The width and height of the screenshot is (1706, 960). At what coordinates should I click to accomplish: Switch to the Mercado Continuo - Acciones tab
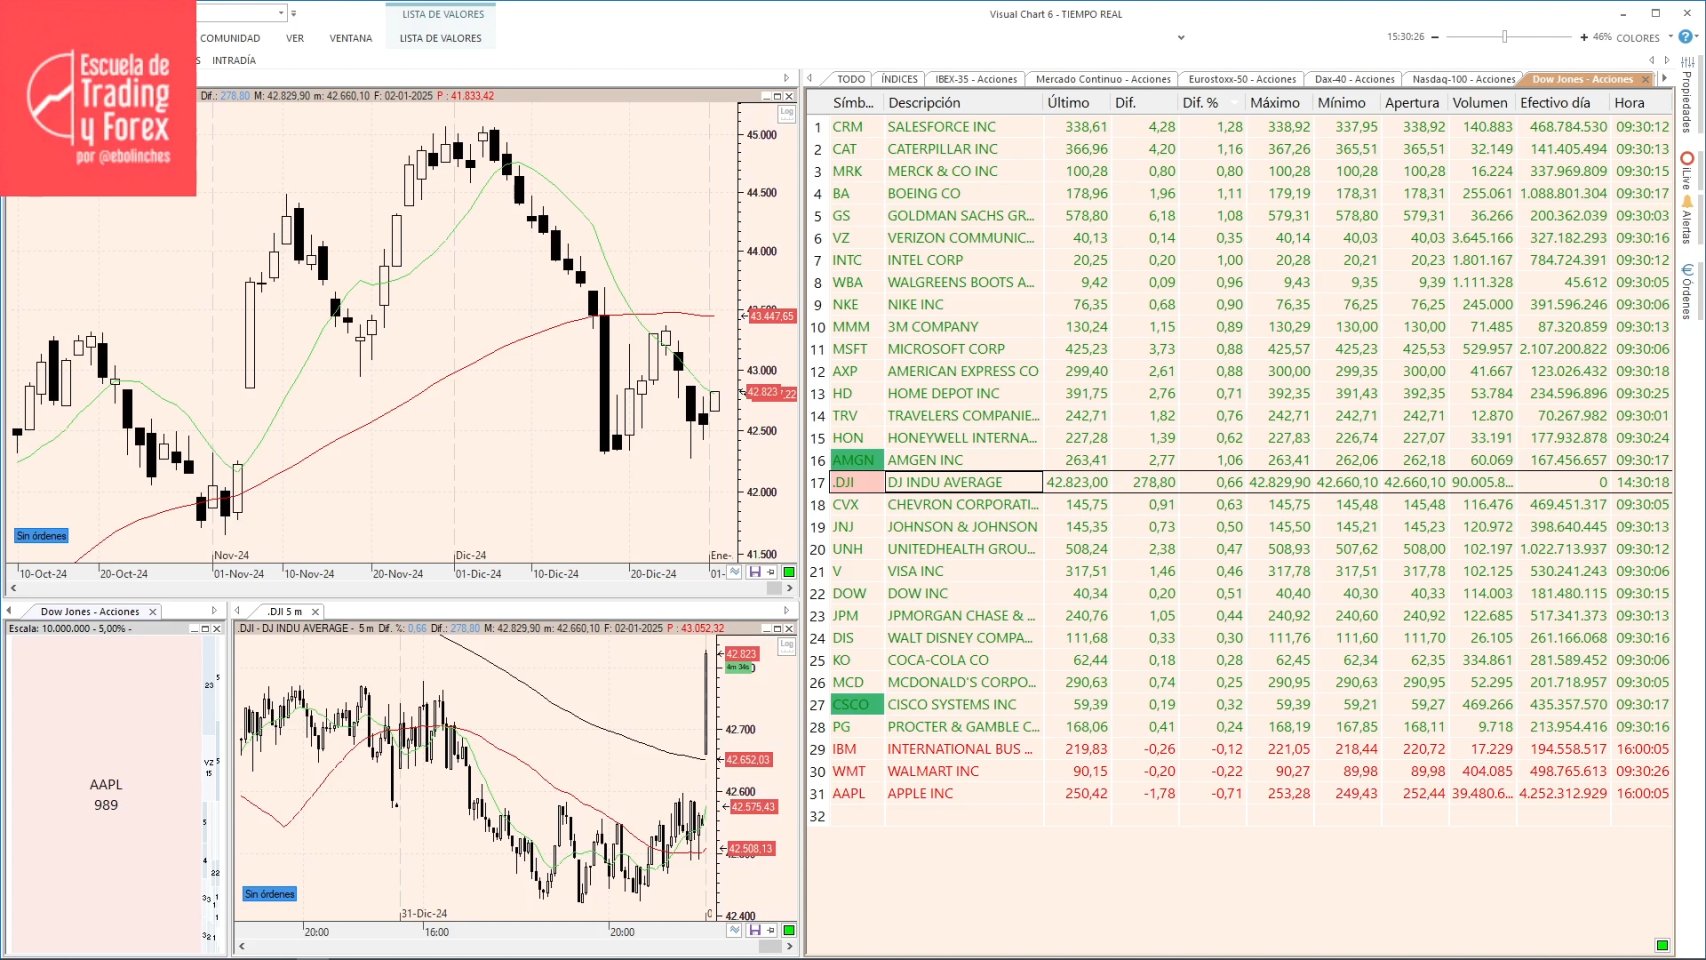click(x=1103, y=79)
